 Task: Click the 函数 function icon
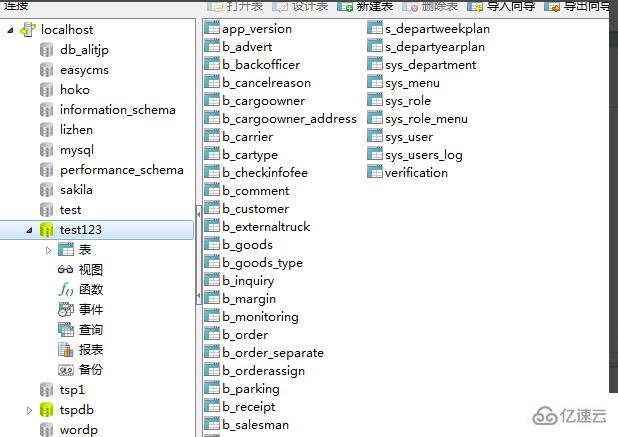click(66, 290)
